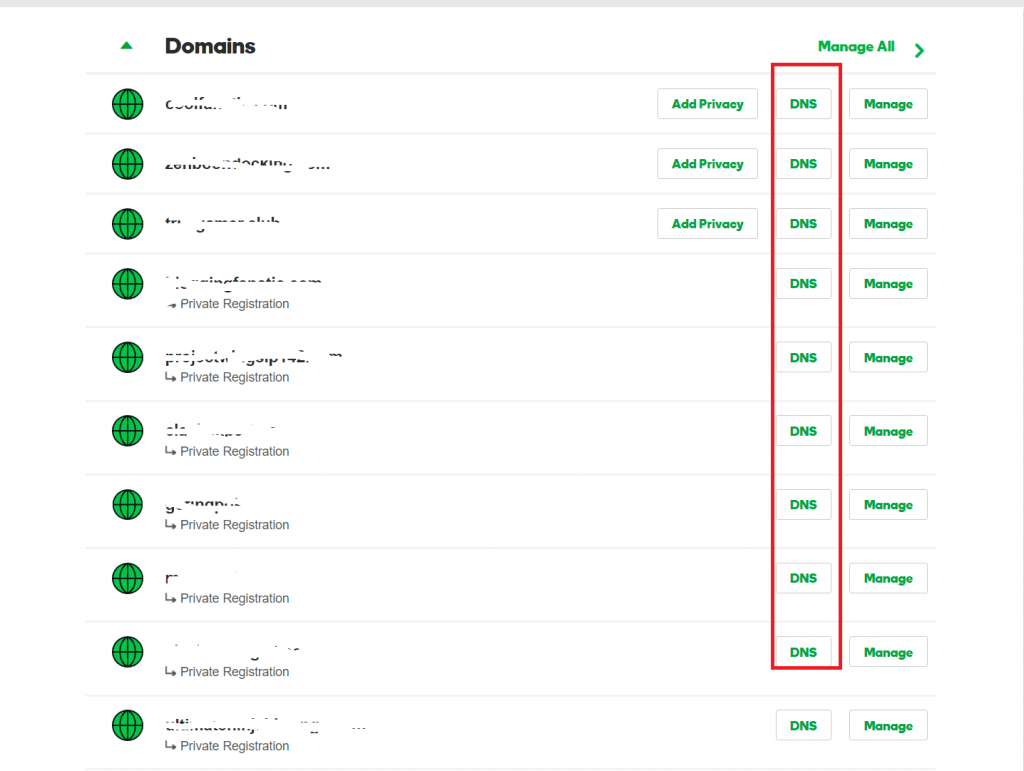Open DNS for the tenth domain row
This screenshot has height=771, width=1024.
tap(803, 725)
